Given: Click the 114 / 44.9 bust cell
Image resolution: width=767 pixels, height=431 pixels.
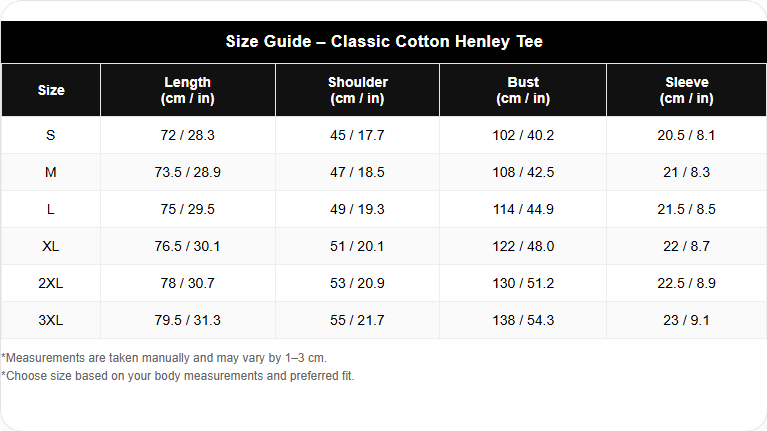Looking at the screenshot, I should pos(523,209).
